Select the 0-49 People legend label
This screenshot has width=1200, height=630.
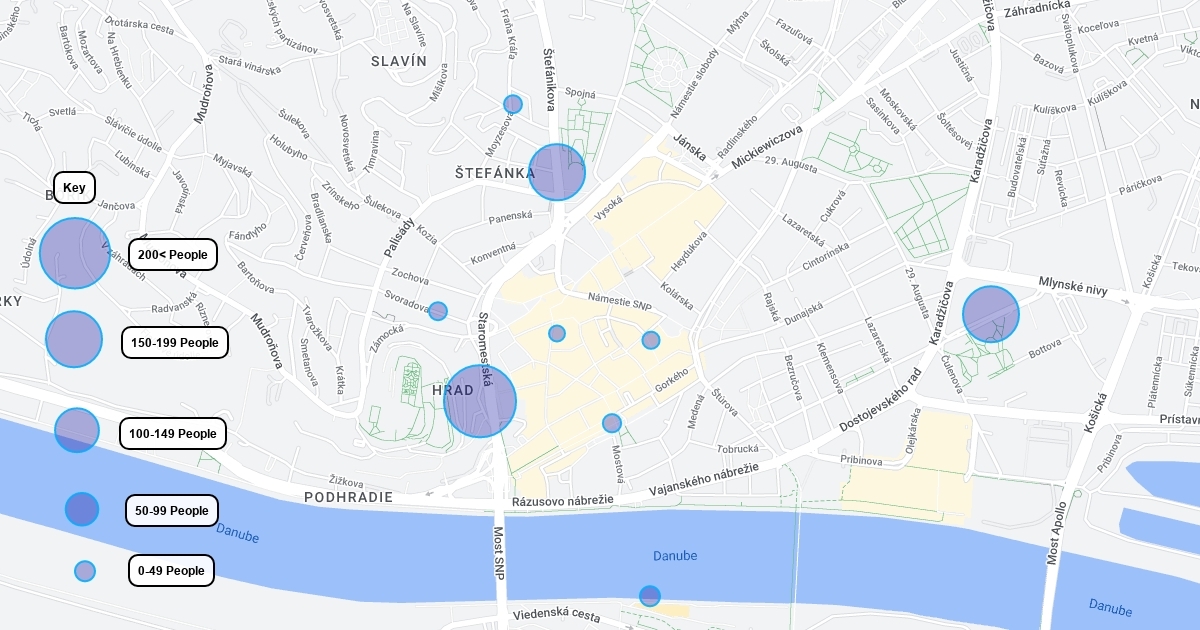click(171, 570)
